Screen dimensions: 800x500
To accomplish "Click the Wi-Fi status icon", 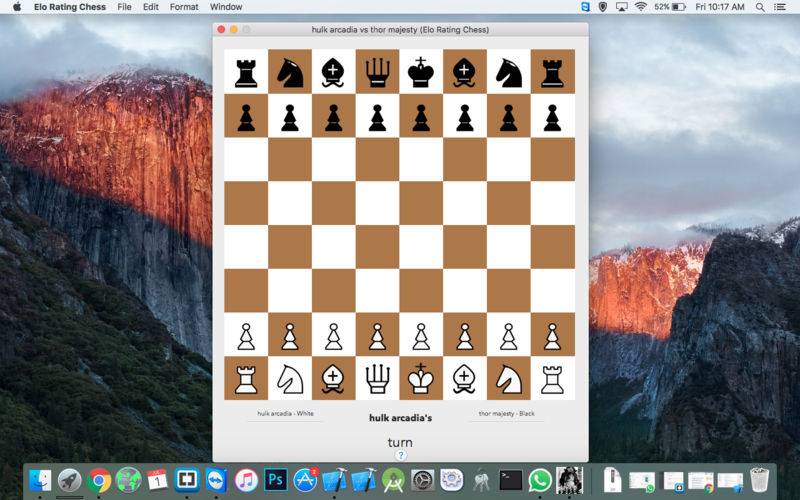I will [x=641, y=7].
